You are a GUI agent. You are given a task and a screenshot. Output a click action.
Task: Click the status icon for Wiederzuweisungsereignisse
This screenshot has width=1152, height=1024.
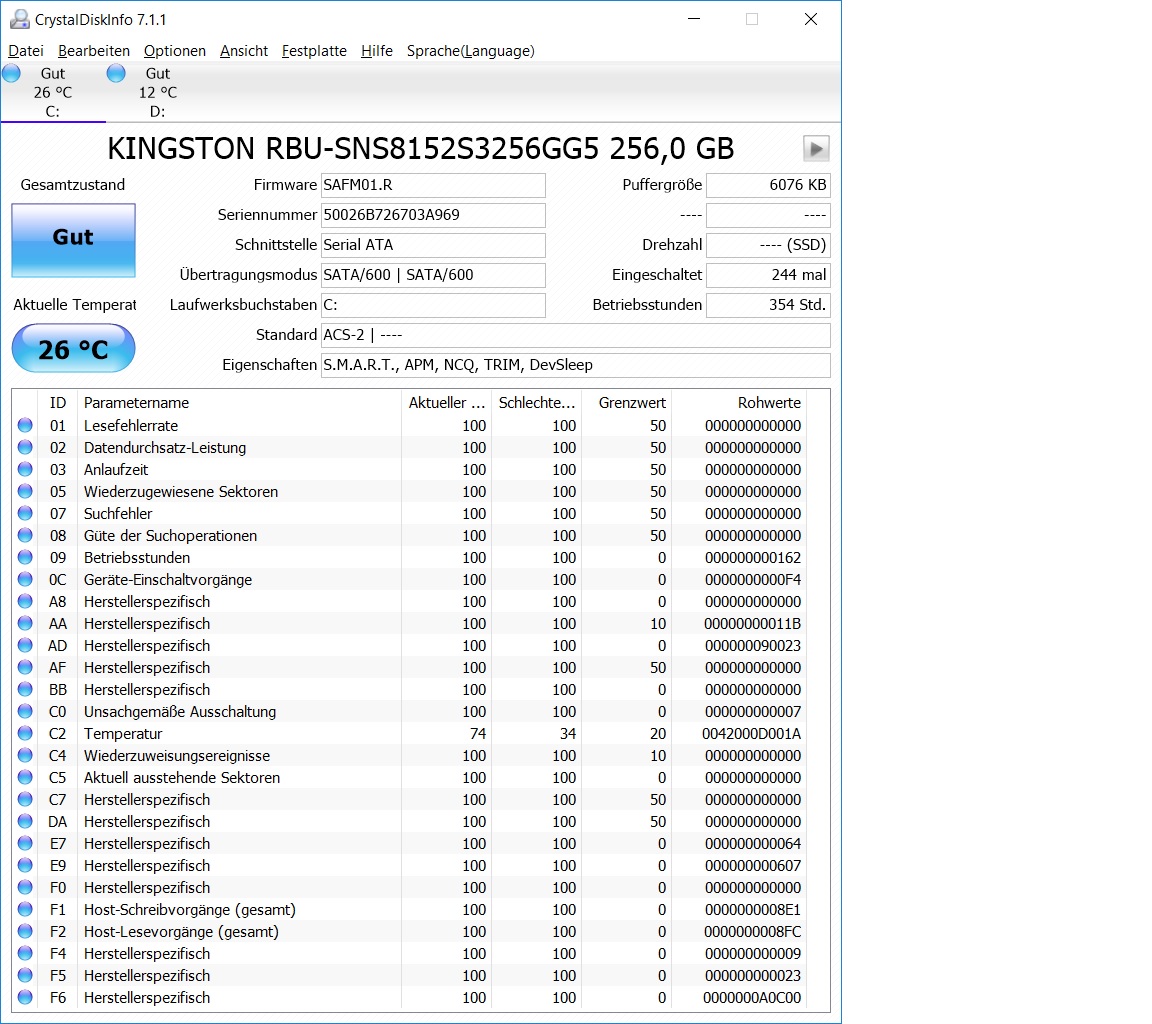pyautogui.click(x=25, y=755)
